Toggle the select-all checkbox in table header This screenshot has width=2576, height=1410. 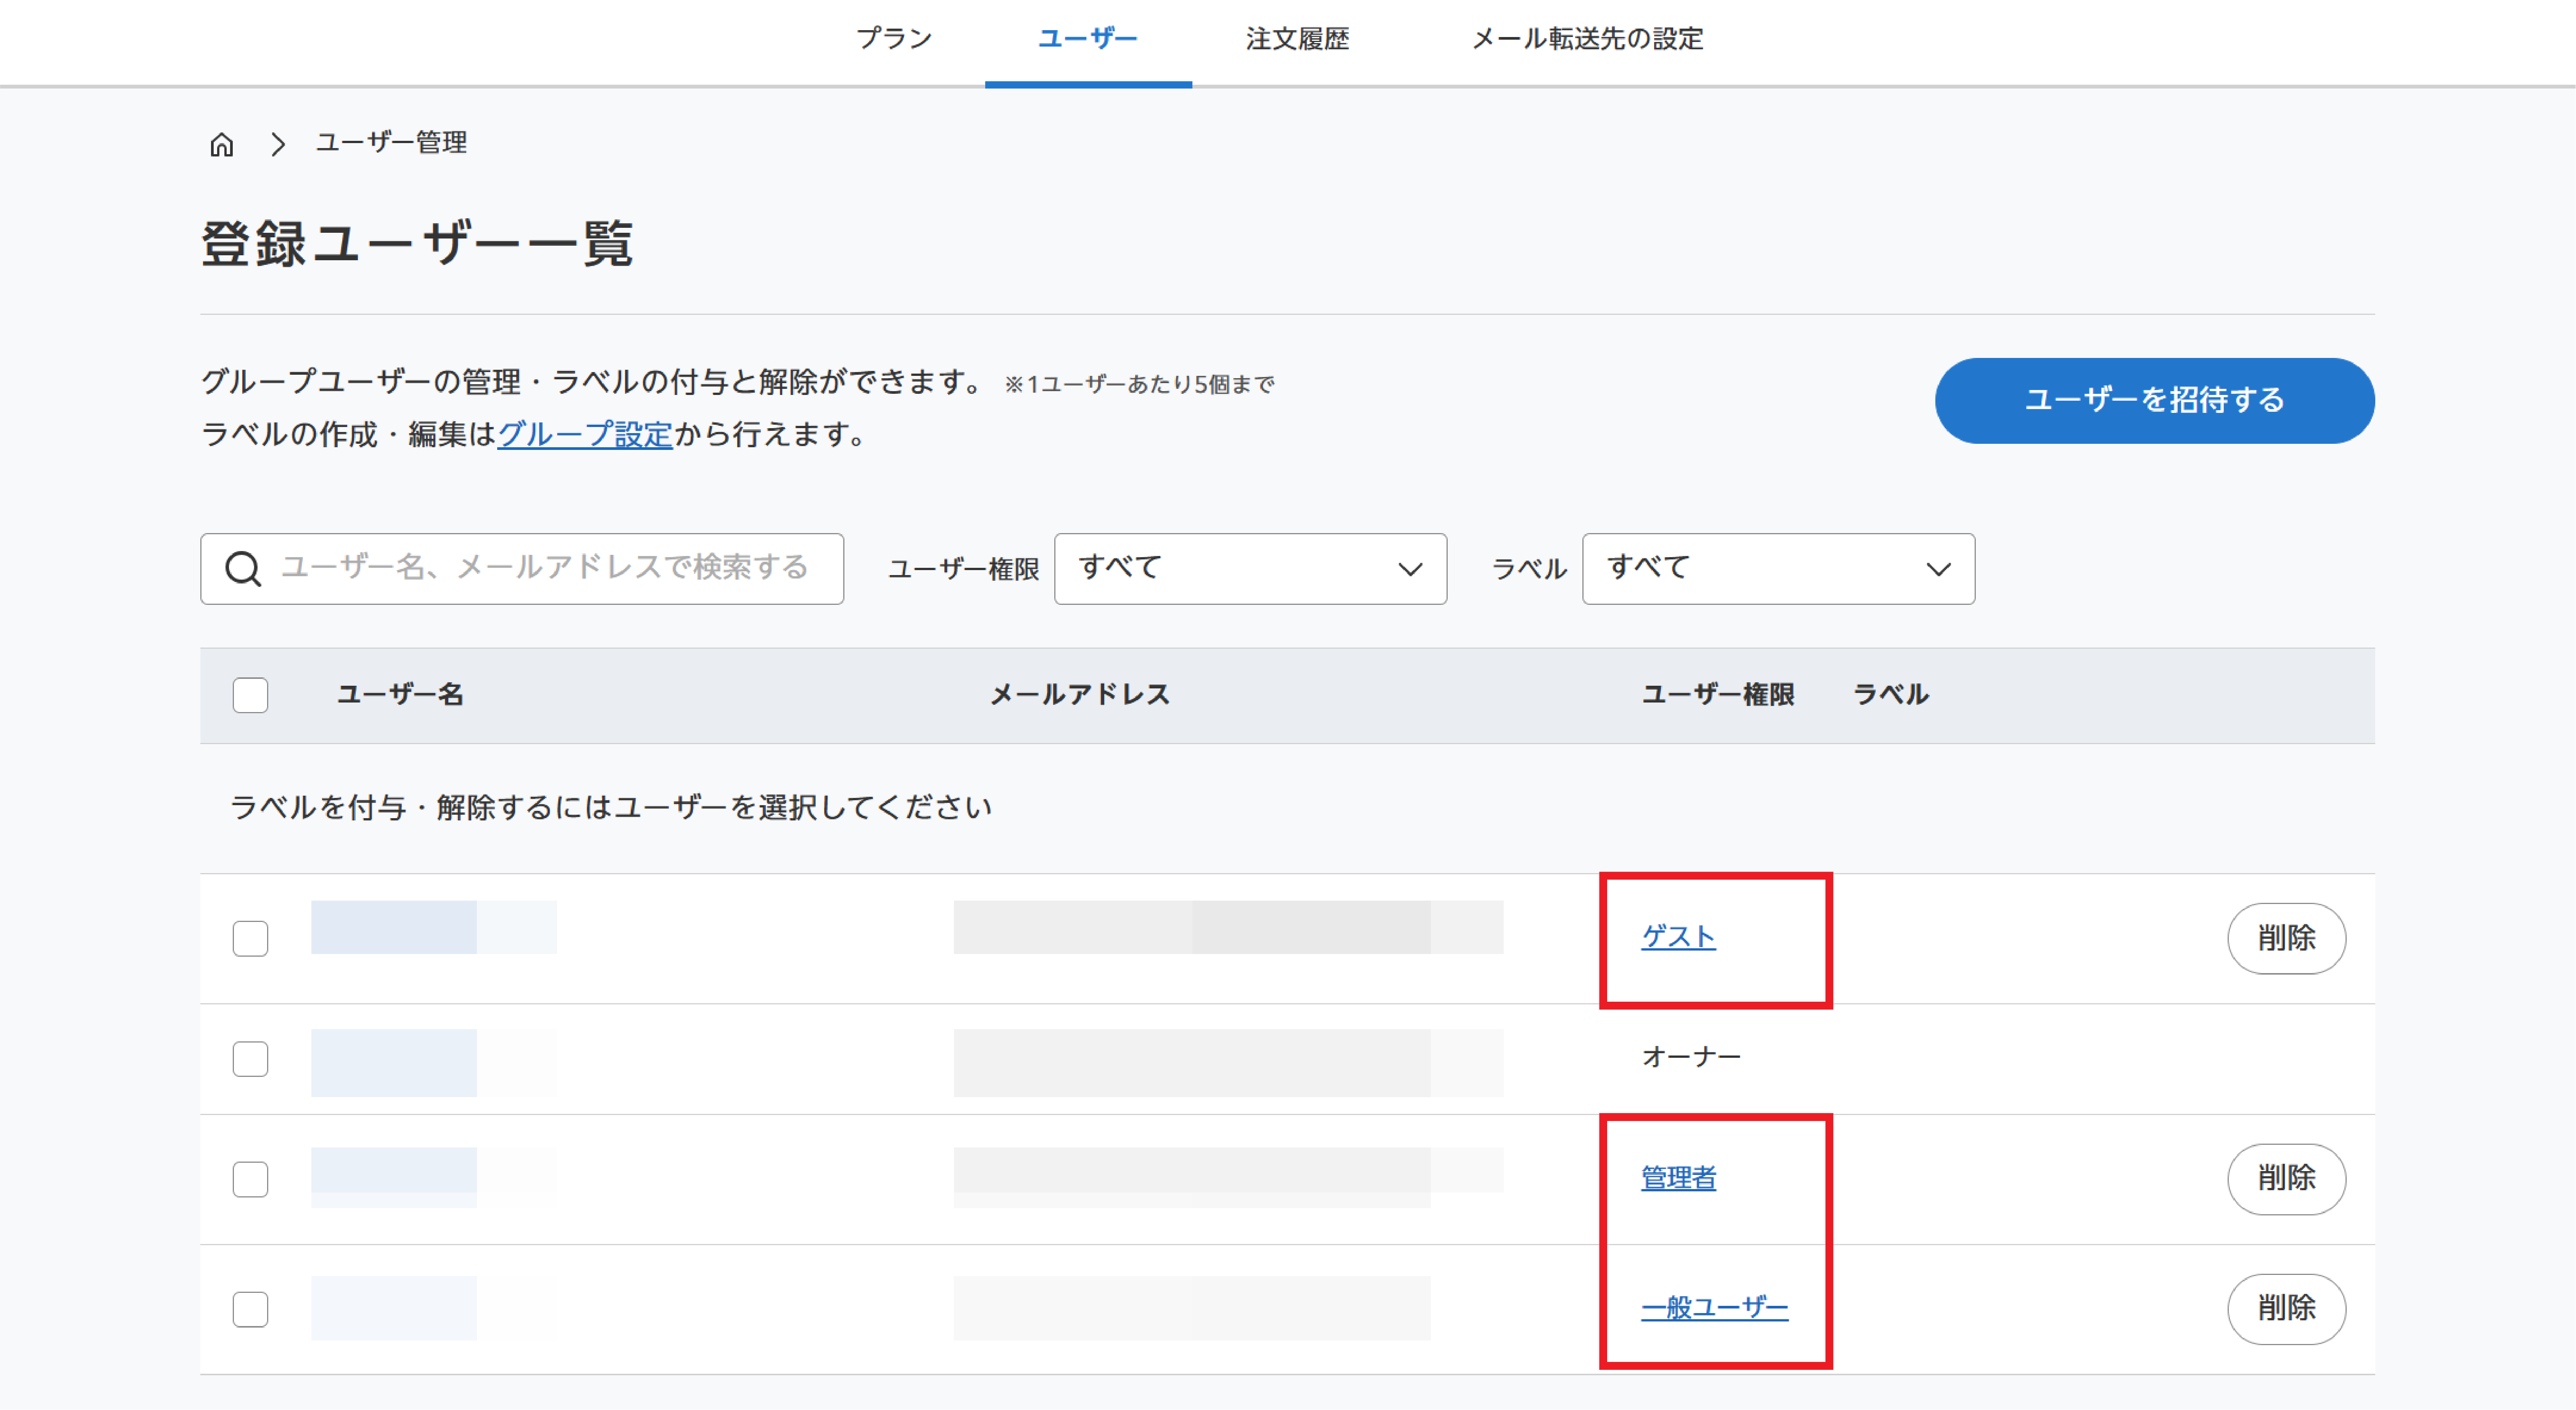250,695
